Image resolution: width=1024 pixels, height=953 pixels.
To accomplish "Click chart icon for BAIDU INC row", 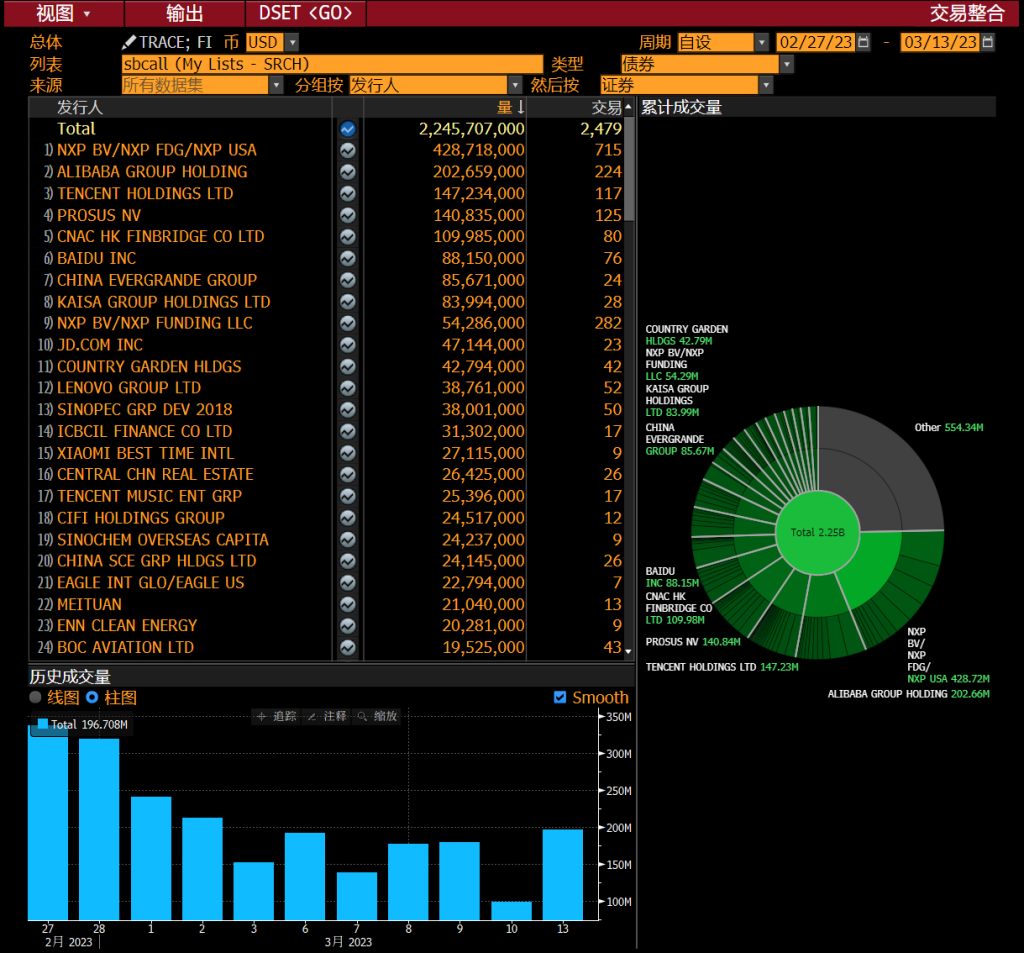I will click(x=347, y=259).
